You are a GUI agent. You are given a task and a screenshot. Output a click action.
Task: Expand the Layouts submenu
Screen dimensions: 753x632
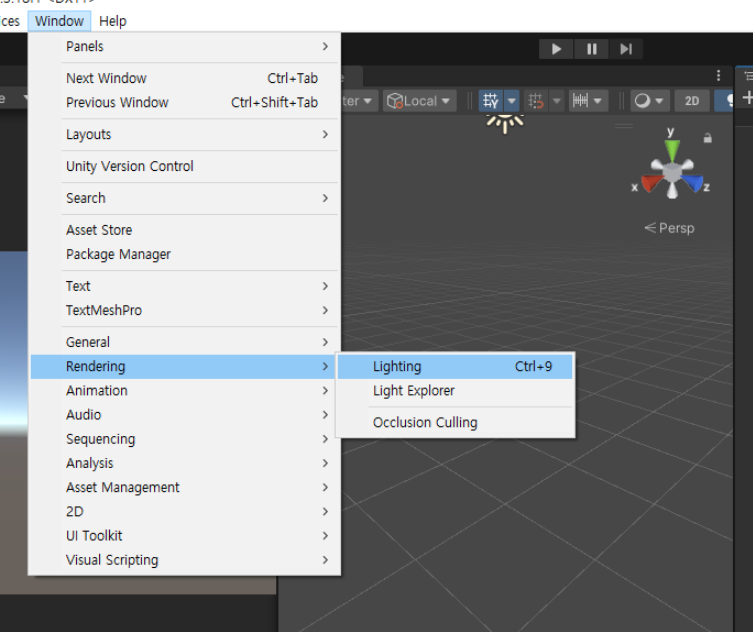point(185,134)
